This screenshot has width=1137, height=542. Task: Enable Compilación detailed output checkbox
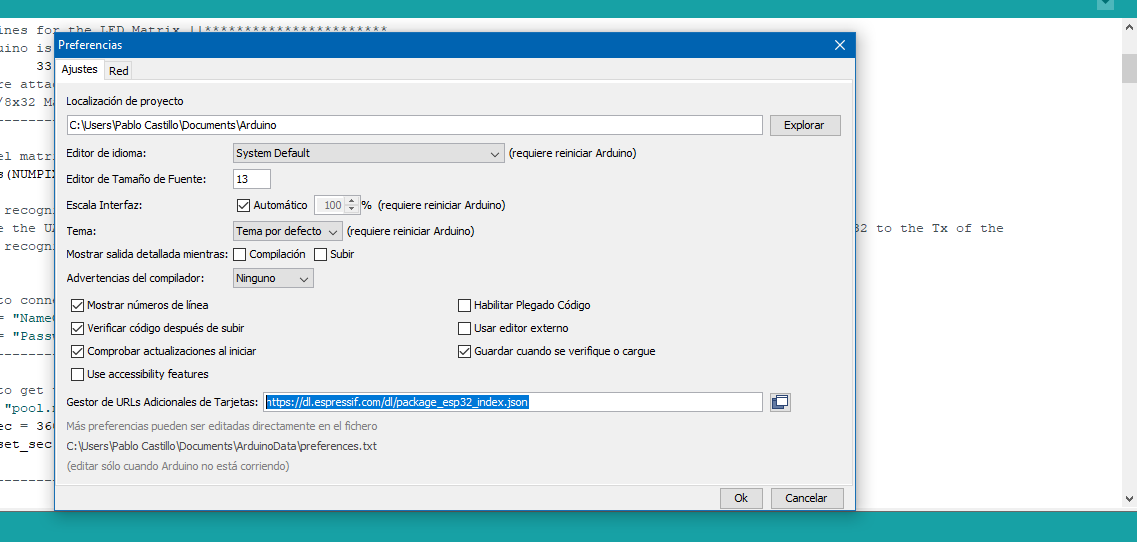[240, 255]
